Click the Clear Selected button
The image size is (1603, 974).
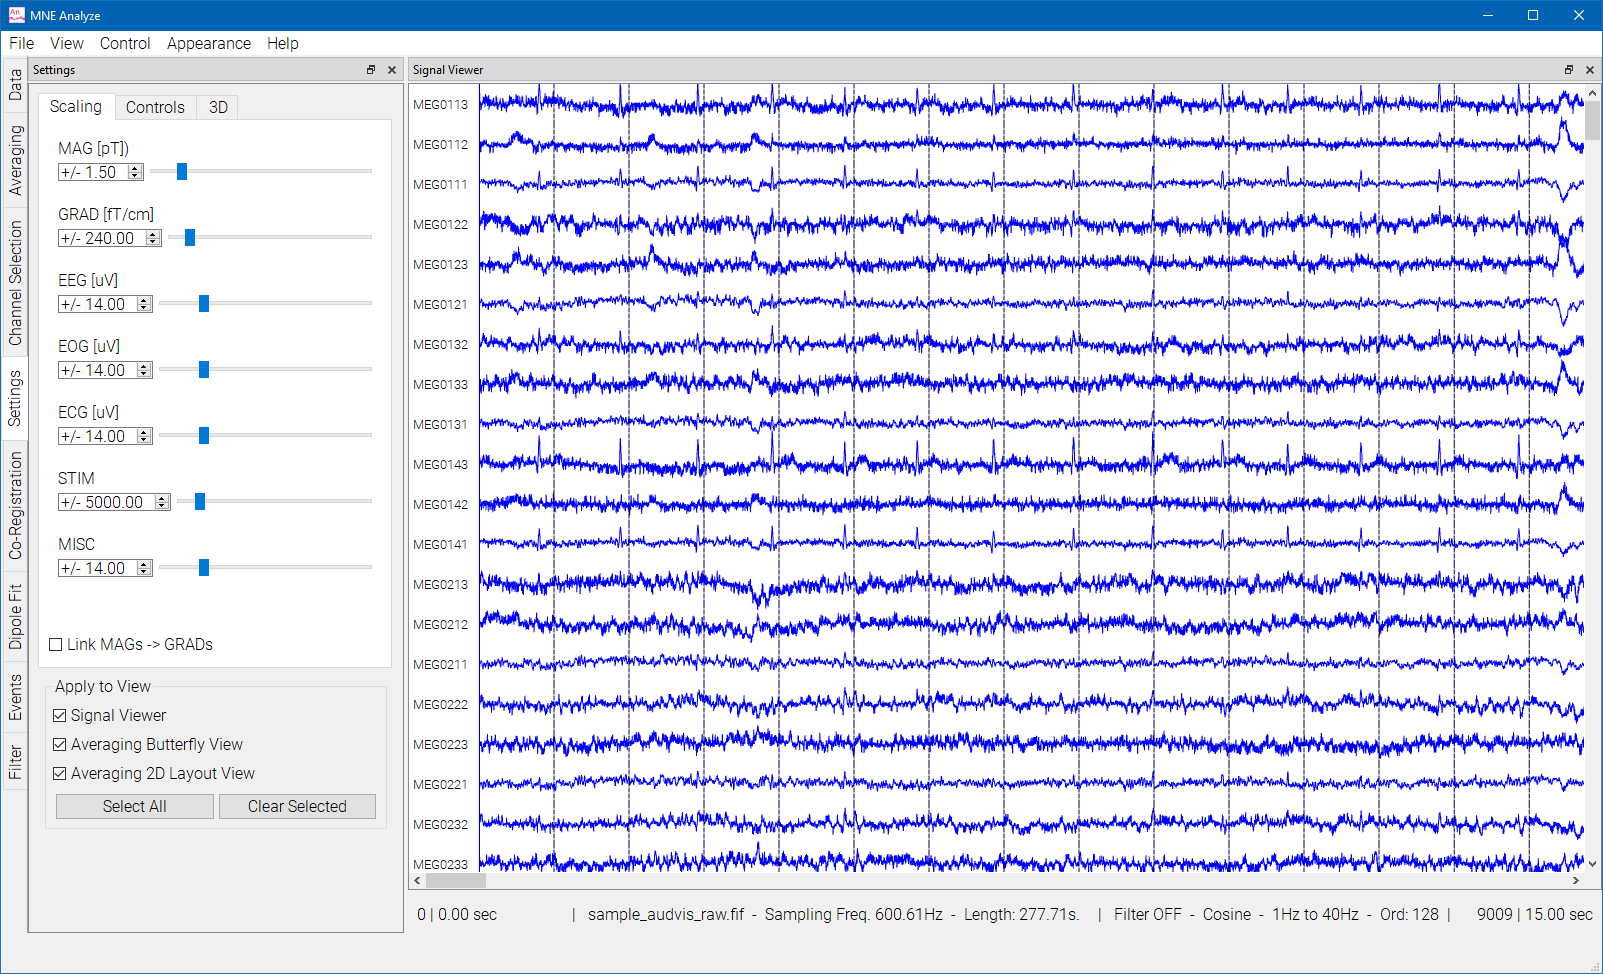pyautogui.click(x=297, y=806)
